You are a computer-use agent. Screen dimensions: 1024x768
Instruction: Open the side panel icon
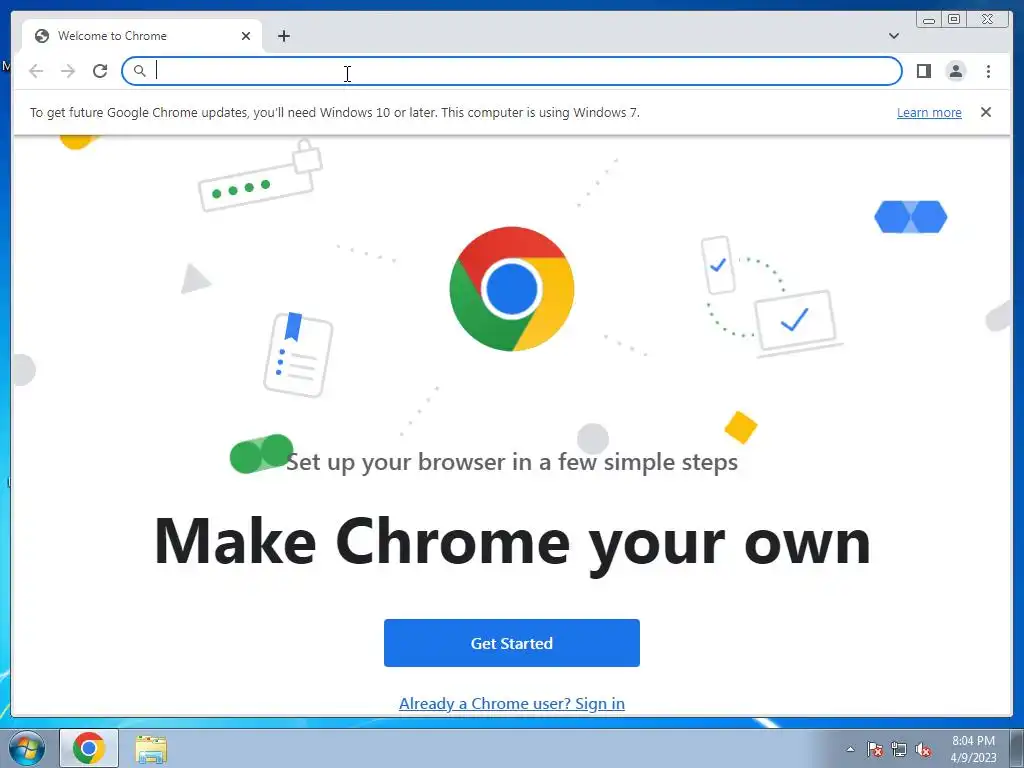923,71
